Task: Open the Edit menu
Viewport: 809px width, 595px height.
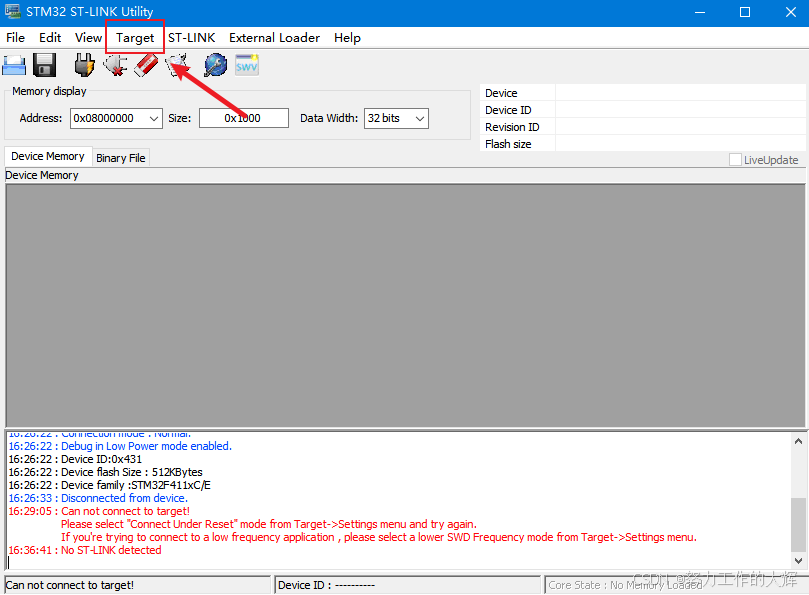Action: point(50,38)
